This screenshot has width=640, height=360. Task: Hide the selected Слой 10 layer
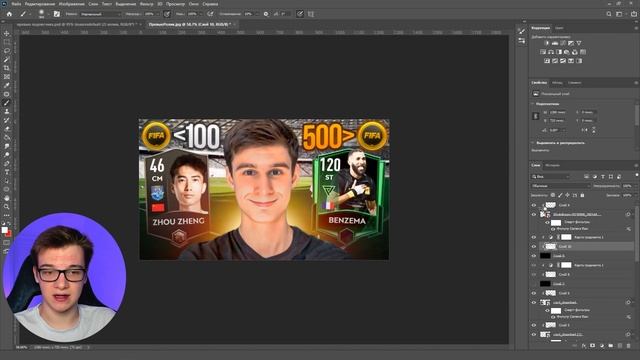click(x=533, y=247)
